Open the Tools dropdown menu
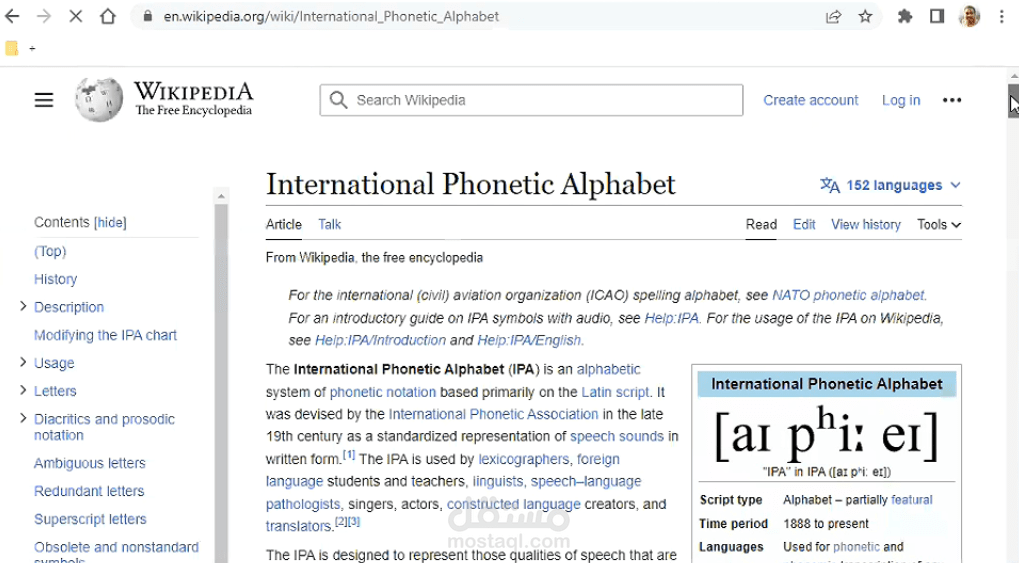The width and height of the screenshot is (1019, 563). (x=939, y=224)
